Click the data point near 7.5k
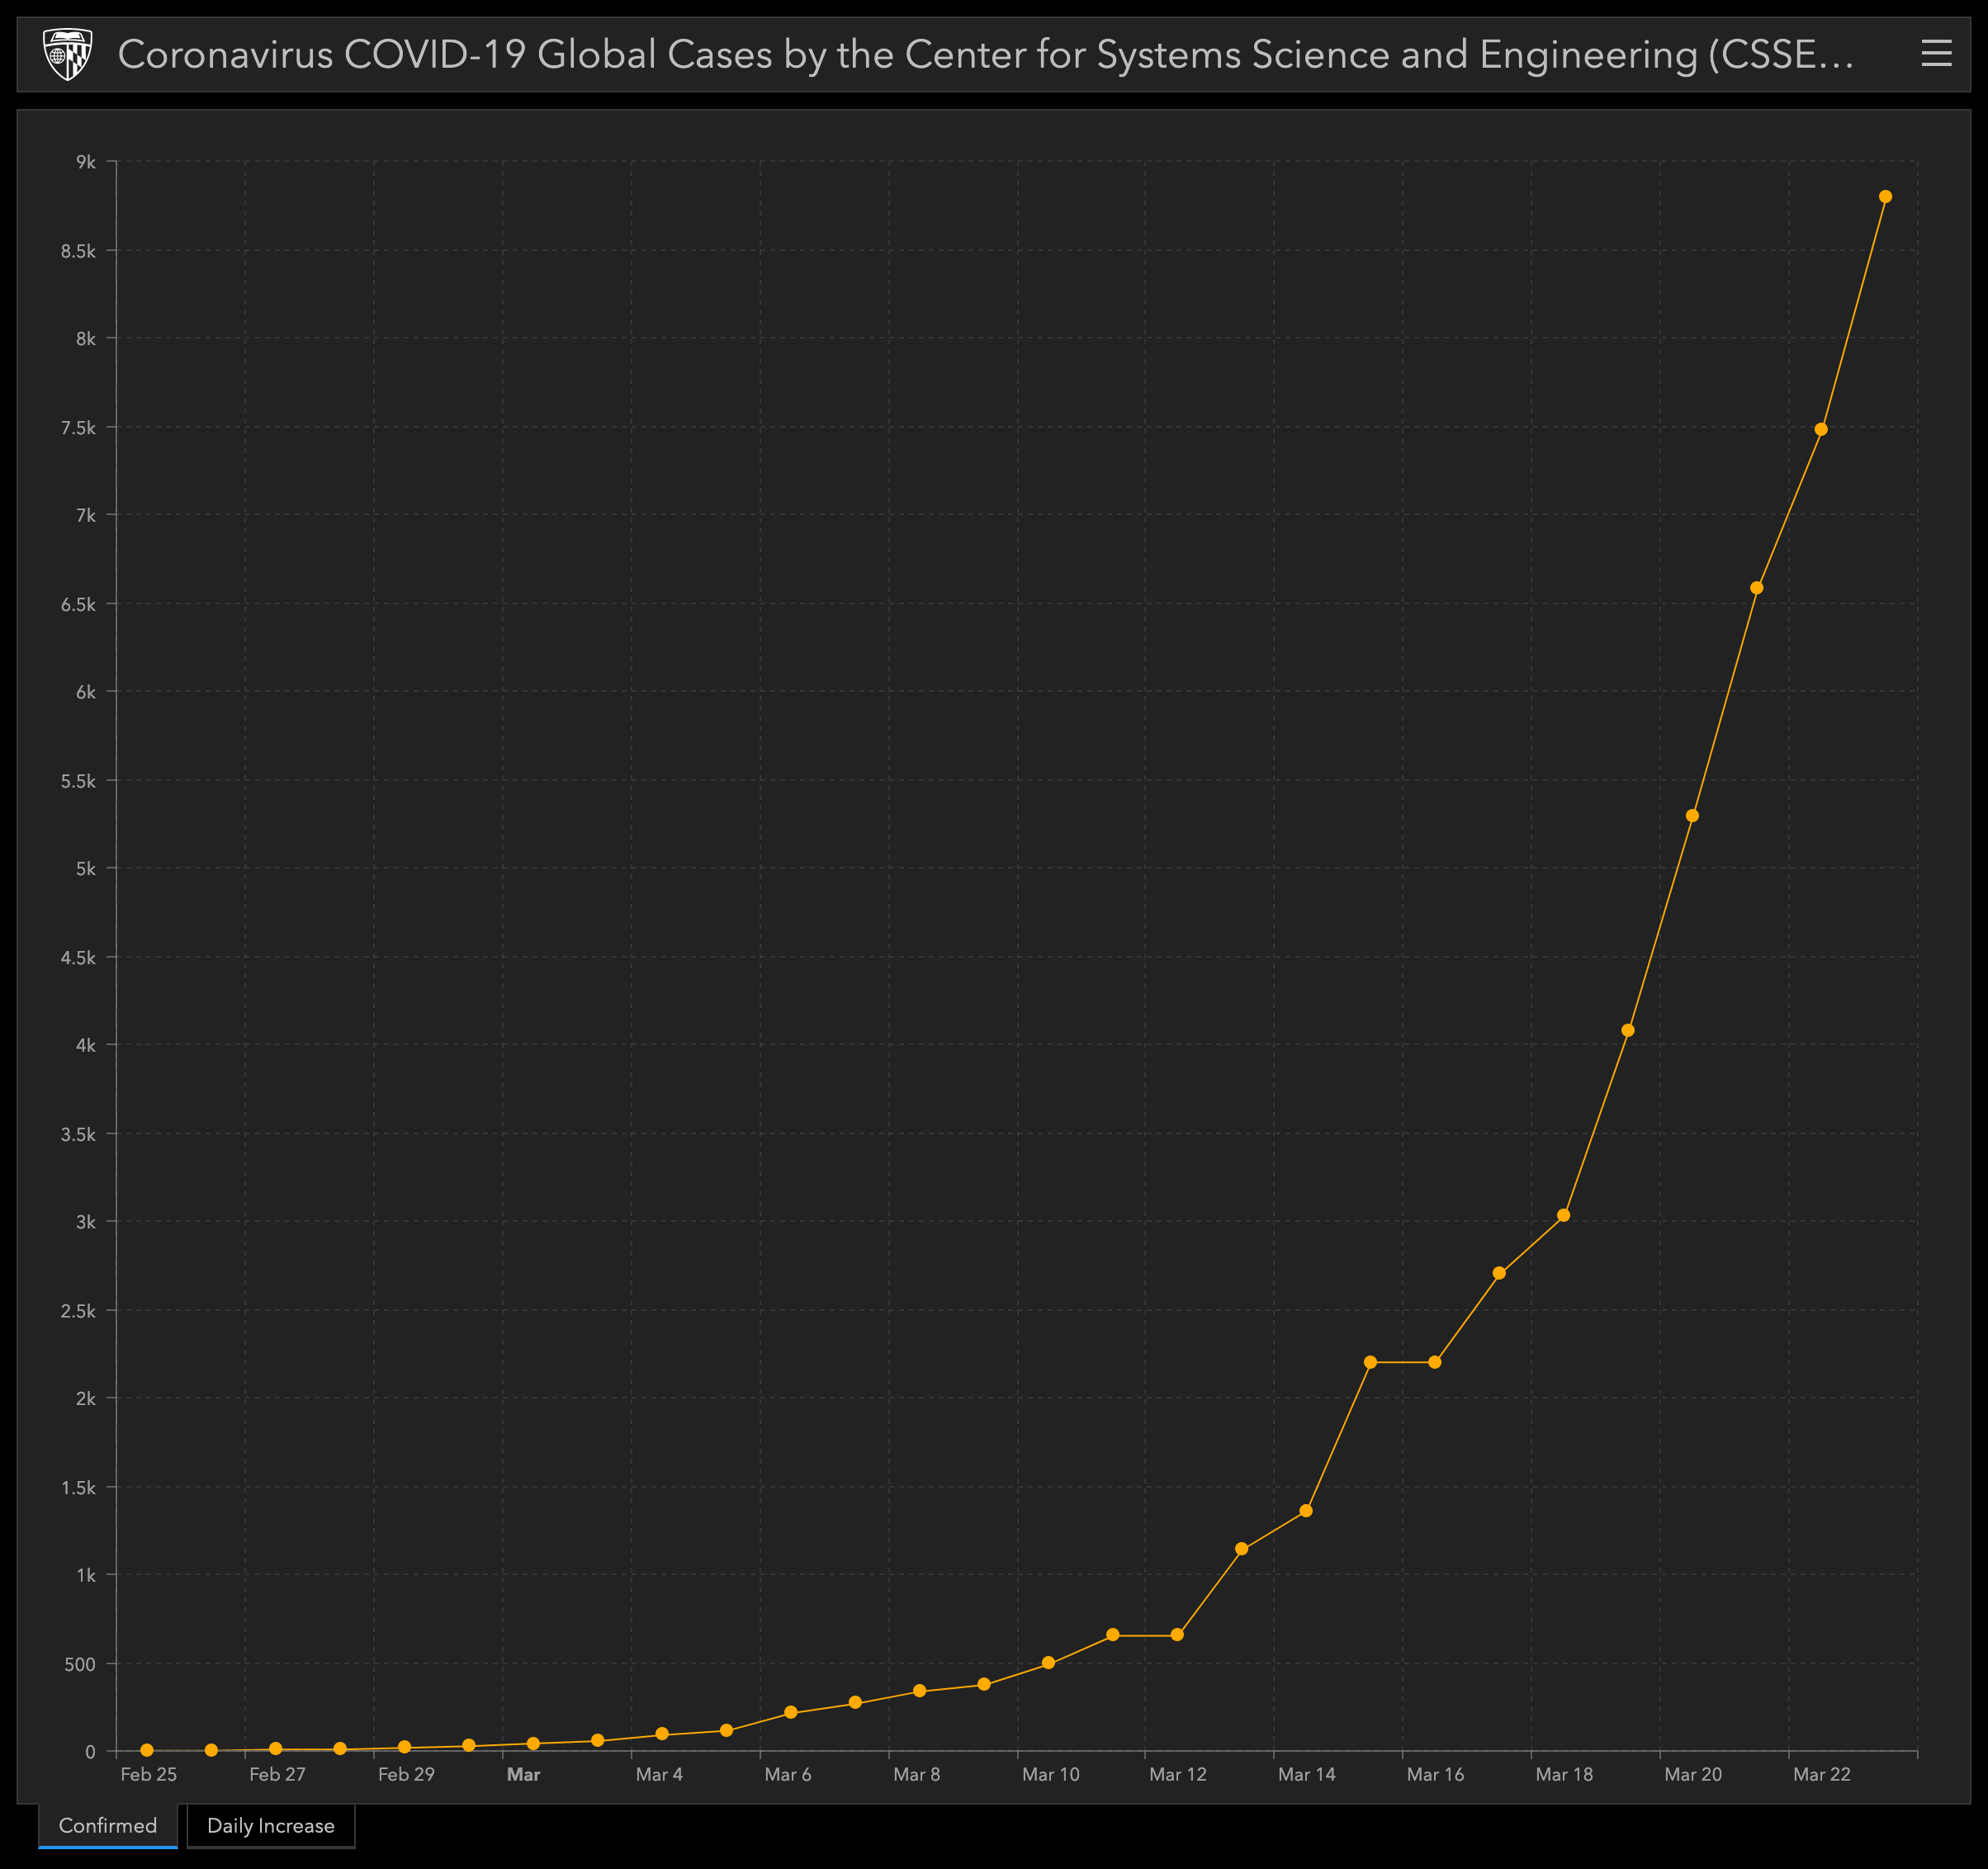1988x1869 pixels. pyautogui.click(x=1821, y=429)
